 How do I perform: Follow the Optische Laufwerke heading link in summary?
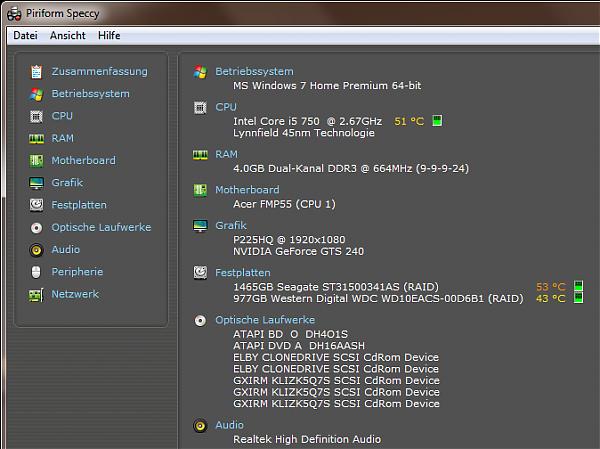[x=265, y=320]
